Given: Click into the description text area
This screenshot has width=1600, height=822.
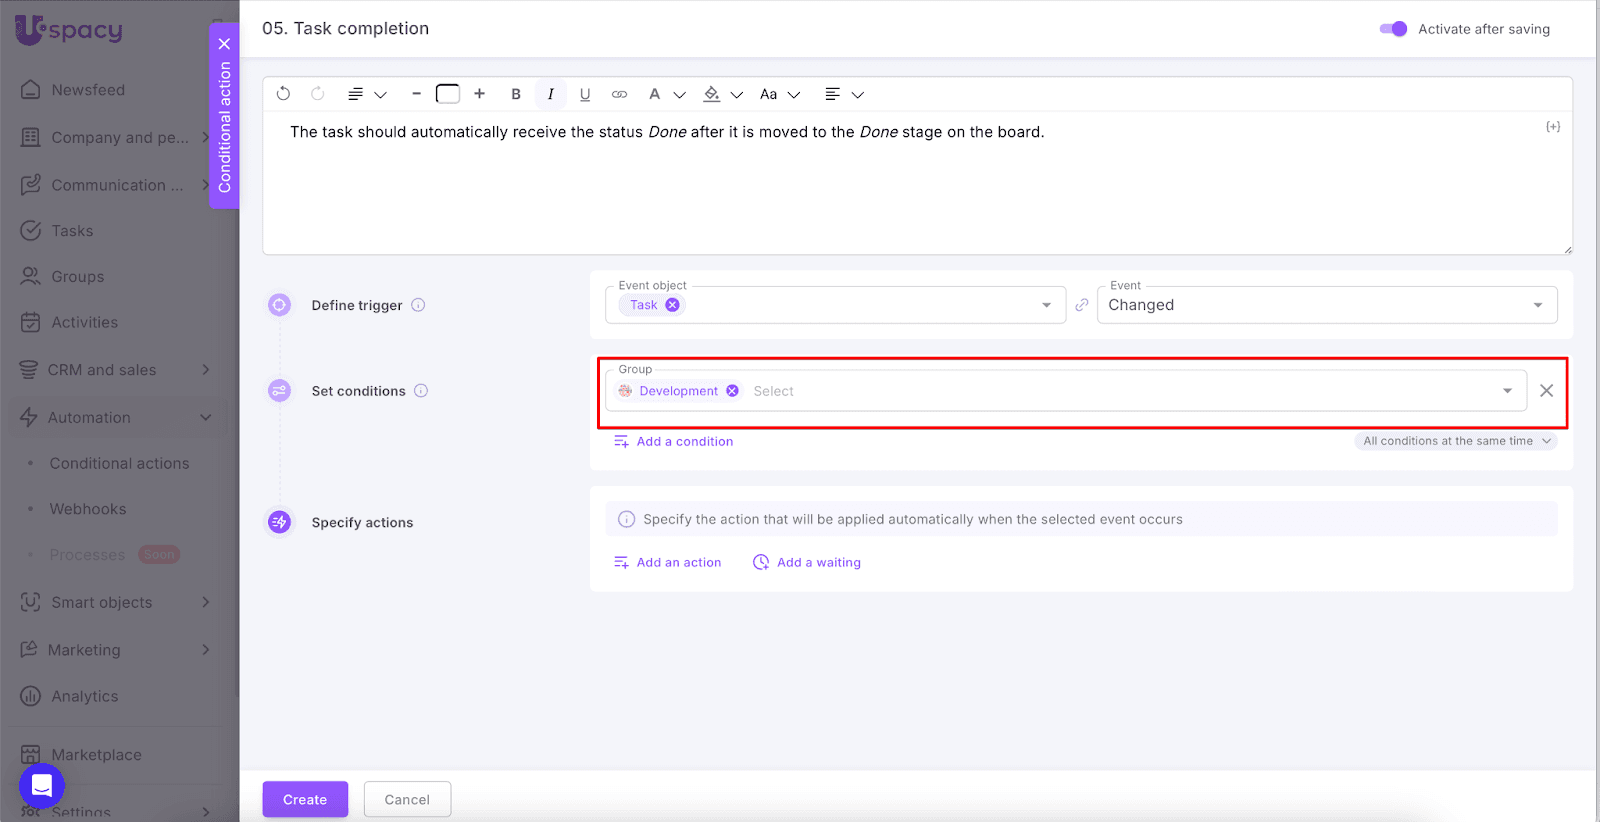Looking at the screenshot, I should point(915,190).
